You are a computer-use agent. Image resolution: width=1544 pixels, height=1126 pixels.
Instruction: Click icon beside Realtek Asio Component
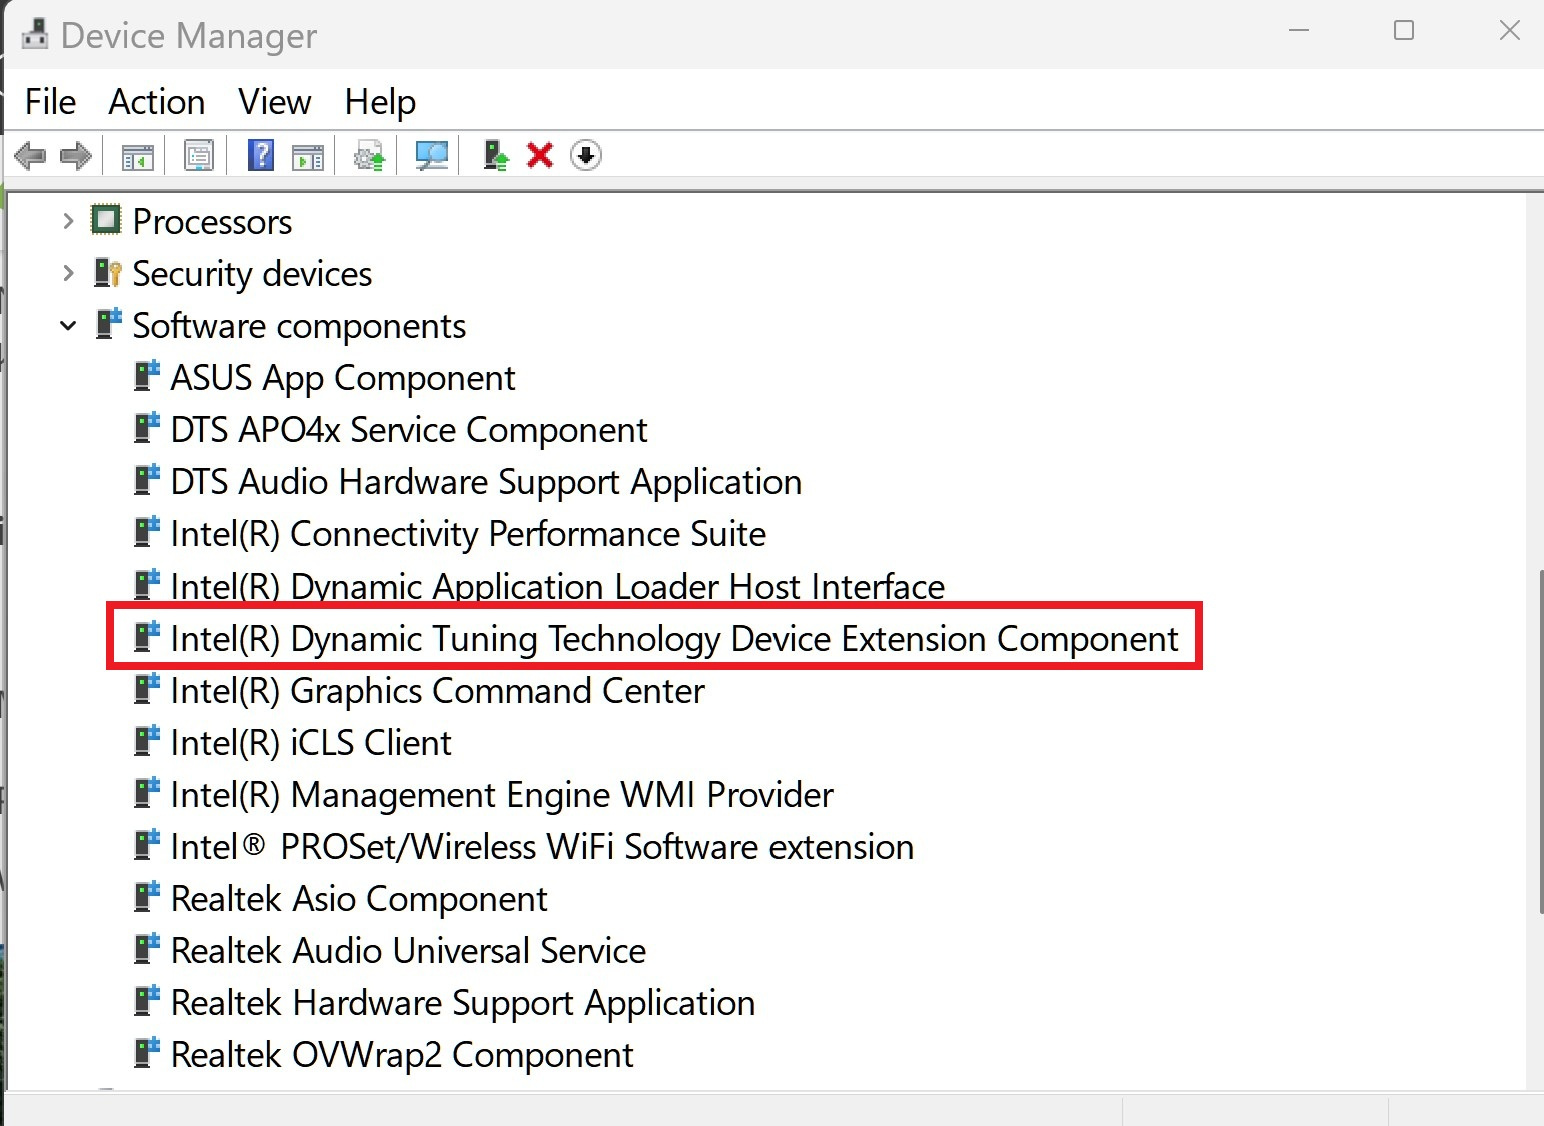tap(147, 897)
